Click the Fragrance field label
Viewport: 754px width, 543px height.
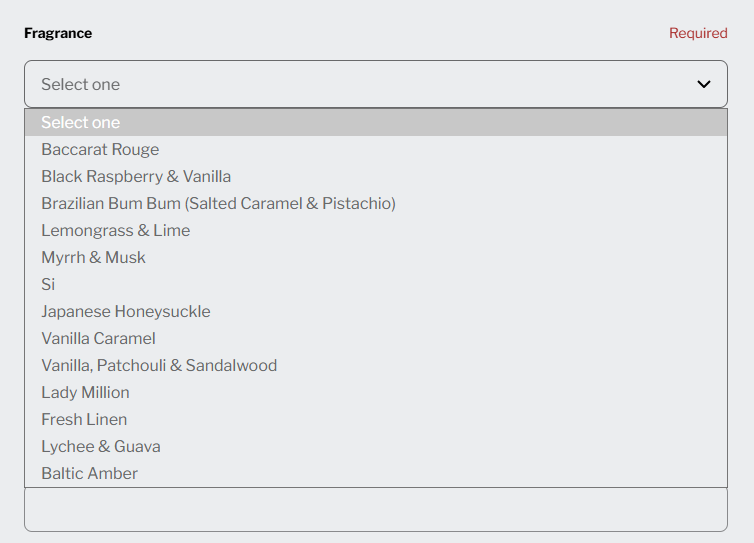click(58, 33)
